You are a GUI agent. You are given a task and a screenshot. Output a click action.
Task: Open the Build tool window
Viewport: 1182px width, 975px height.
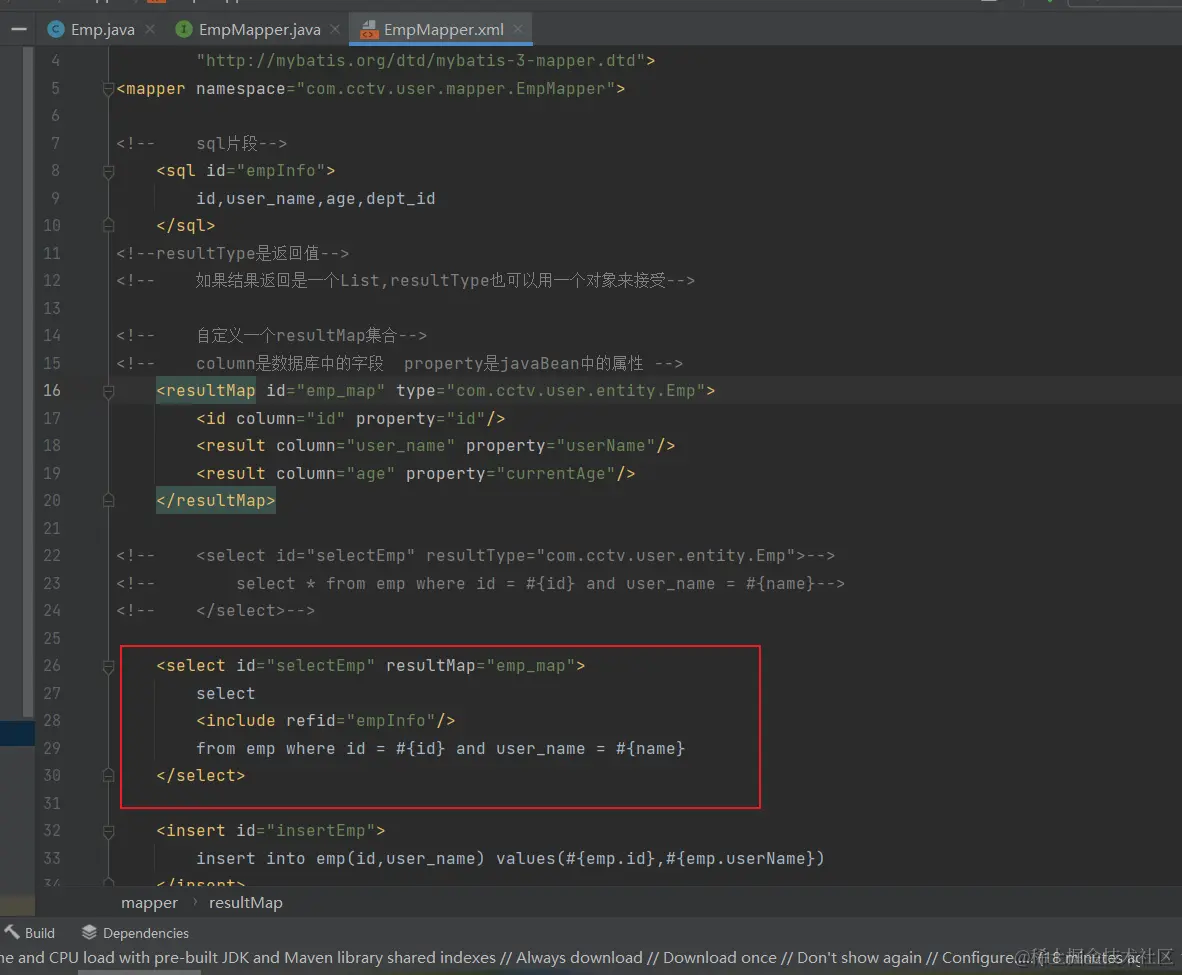30,933
